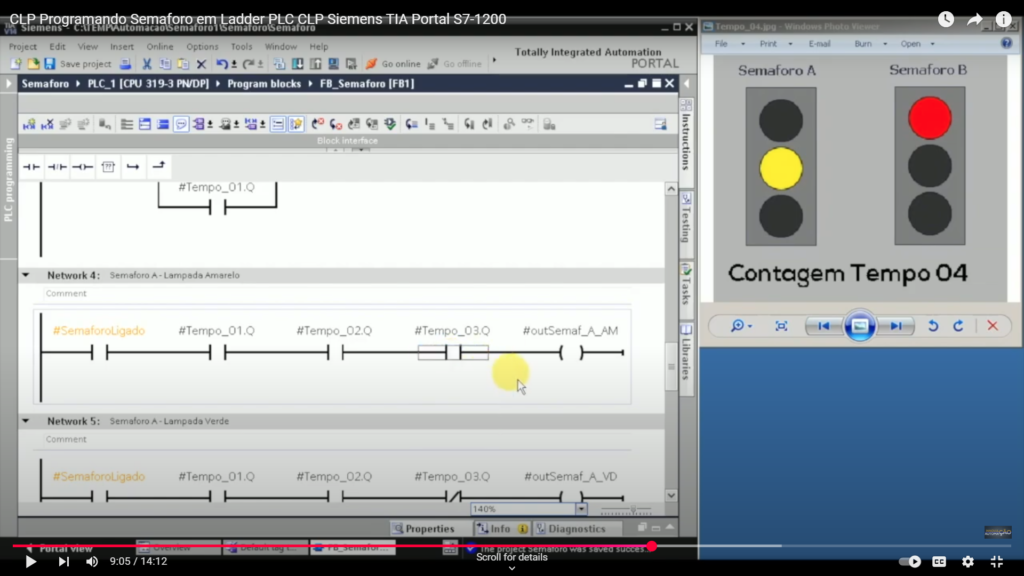Click the Go offline button

455,64
